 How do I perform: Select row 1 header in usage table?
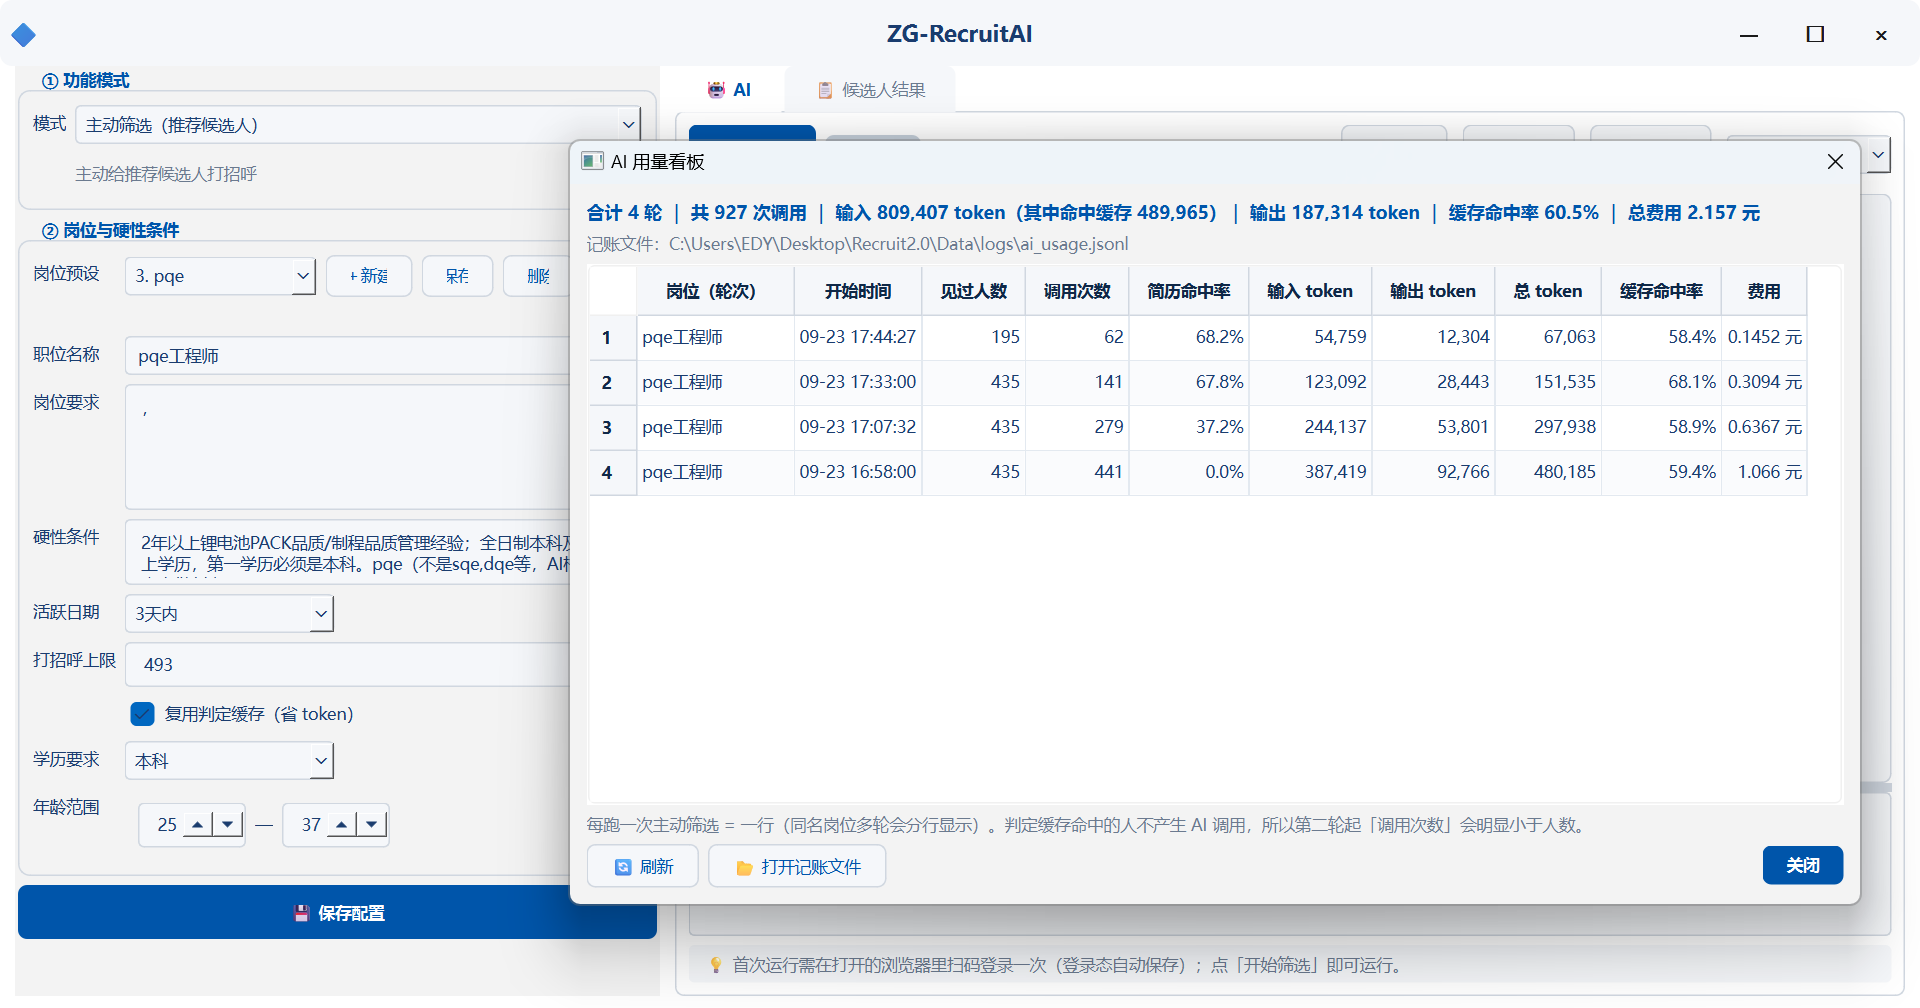point(612,338)
